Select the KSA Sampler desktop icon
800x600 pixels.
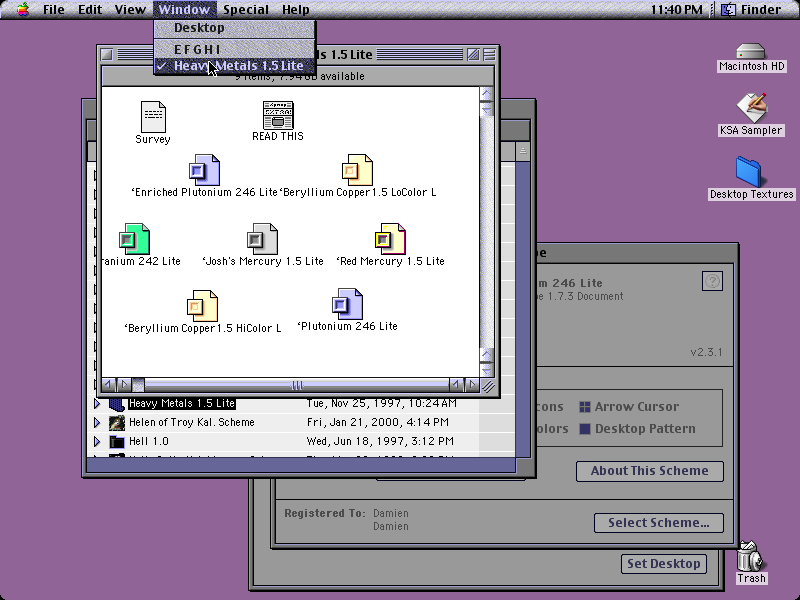tap(751, 108)
